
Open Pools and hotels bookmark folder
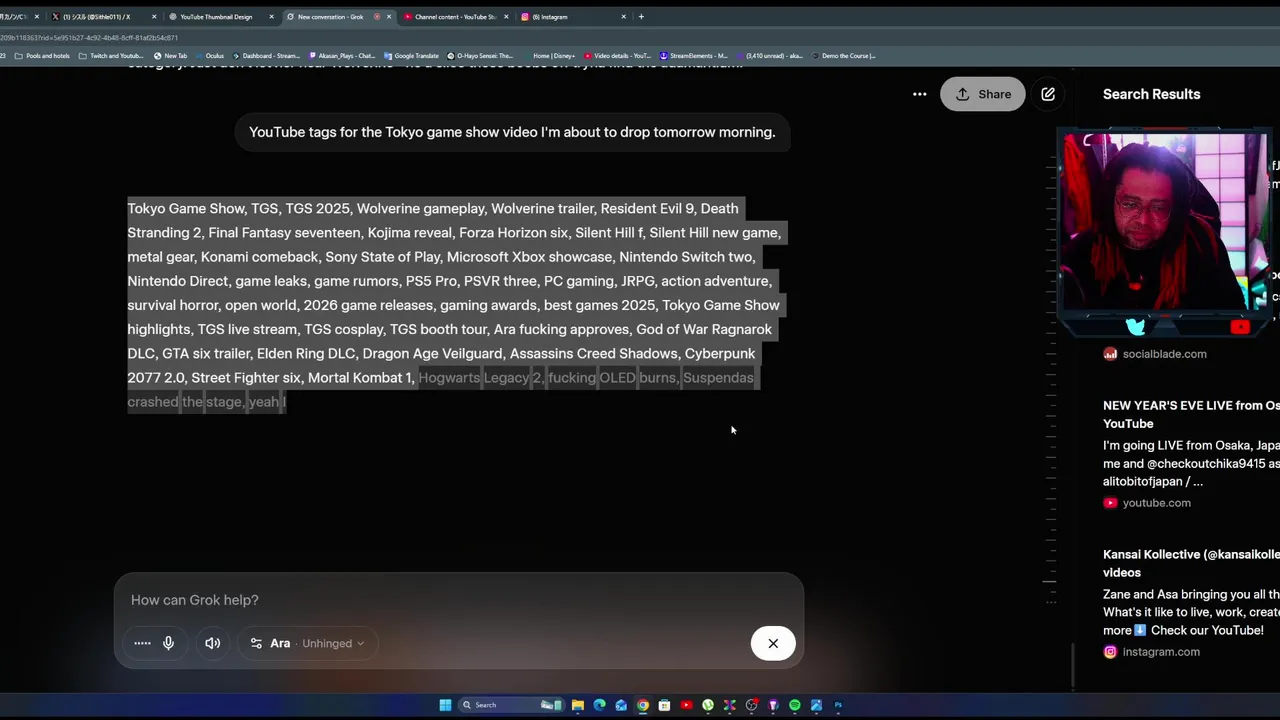click(x=42, y=56)
